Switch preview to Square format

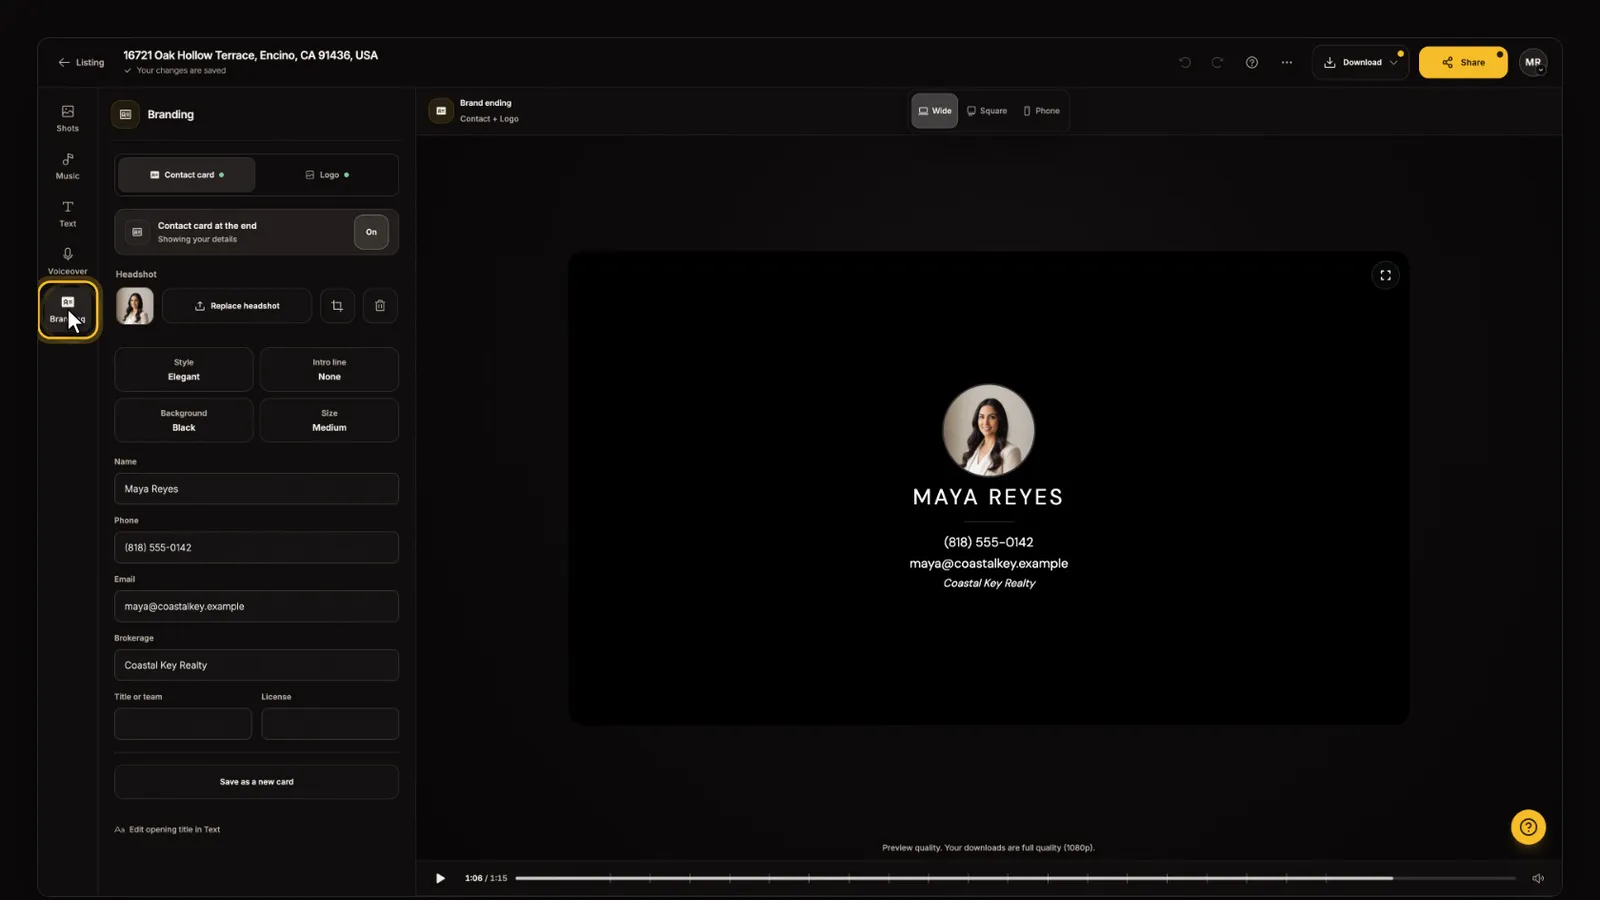click(x=987, y=111)
